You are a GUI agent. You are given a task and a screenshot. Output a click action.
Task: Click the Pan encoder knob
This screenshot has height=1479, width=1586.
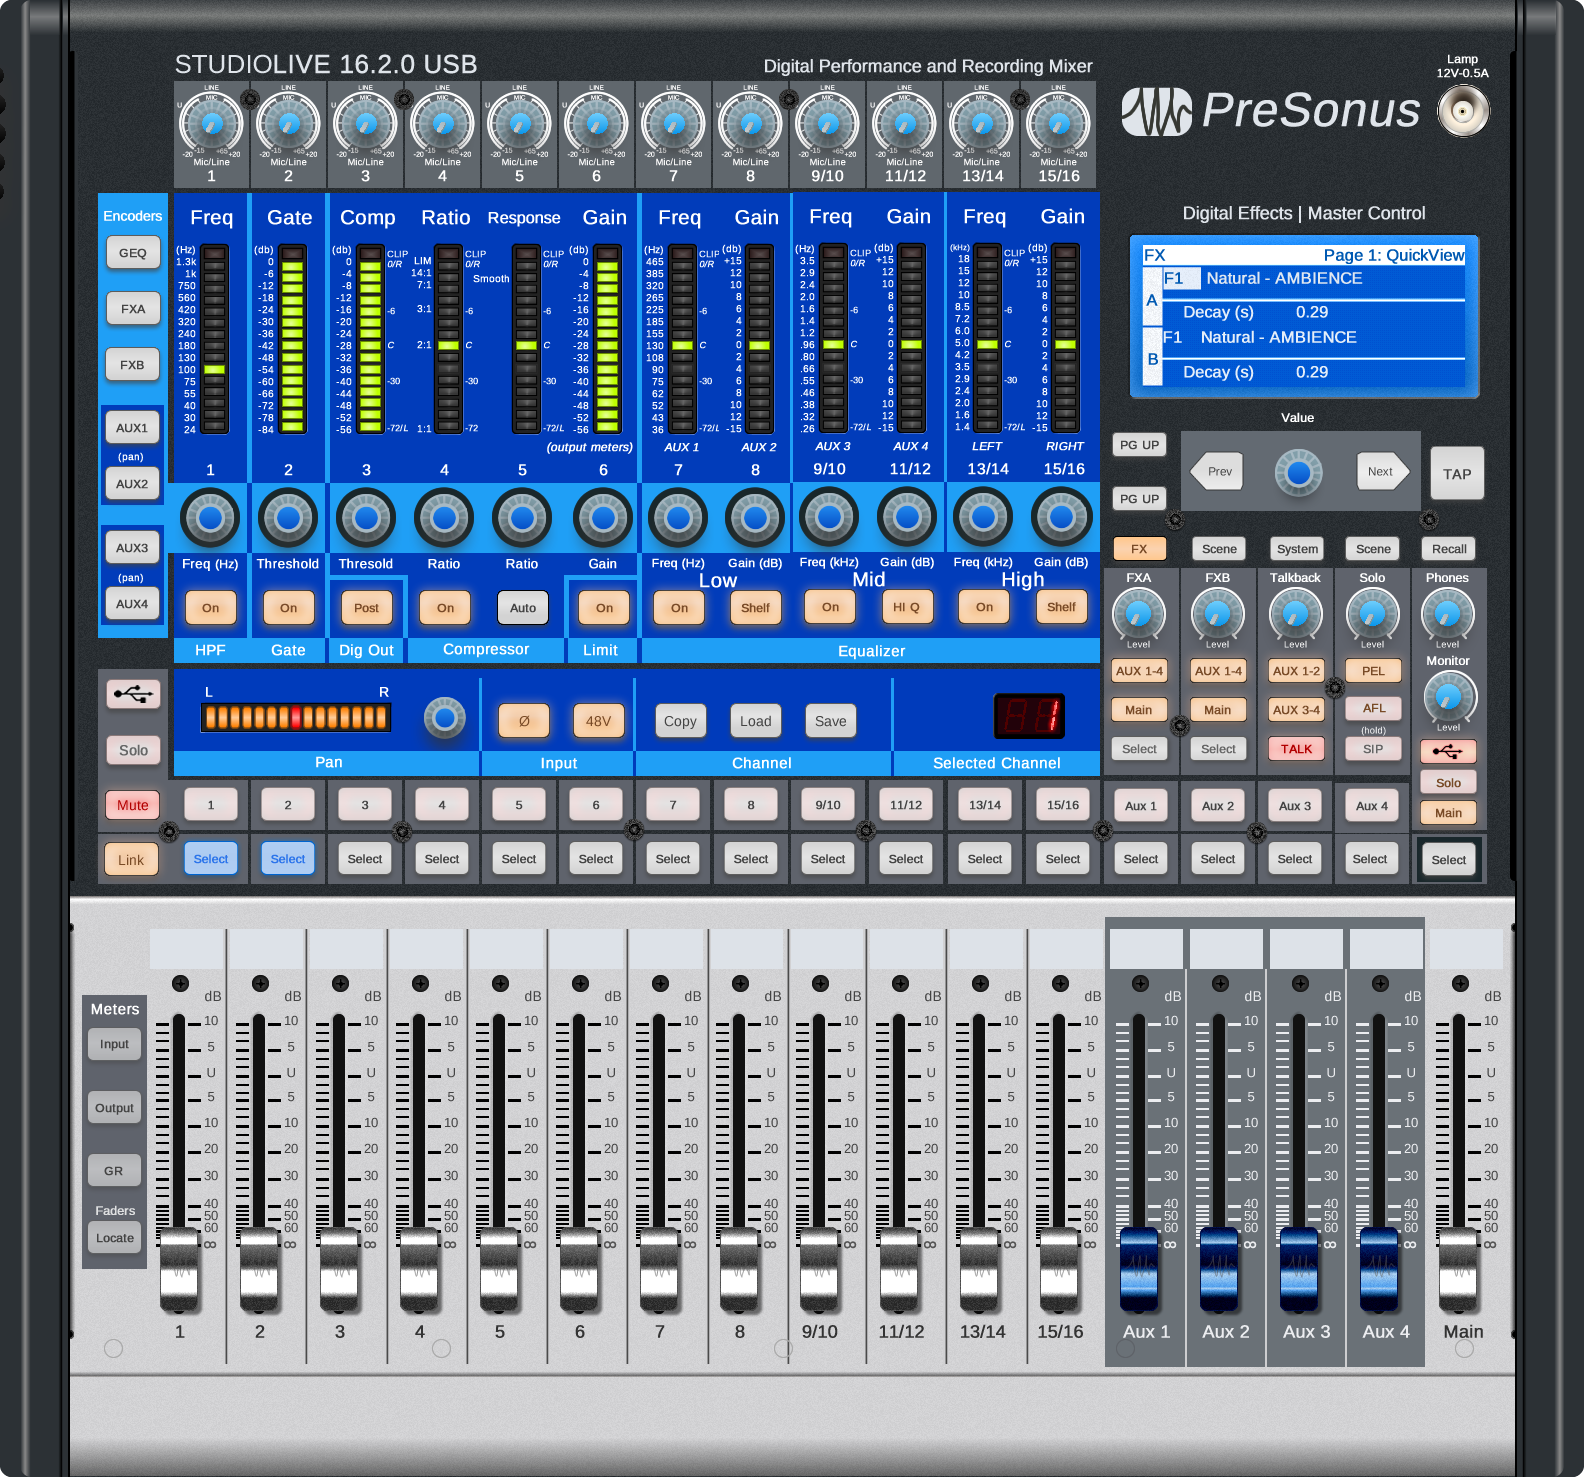445,718
